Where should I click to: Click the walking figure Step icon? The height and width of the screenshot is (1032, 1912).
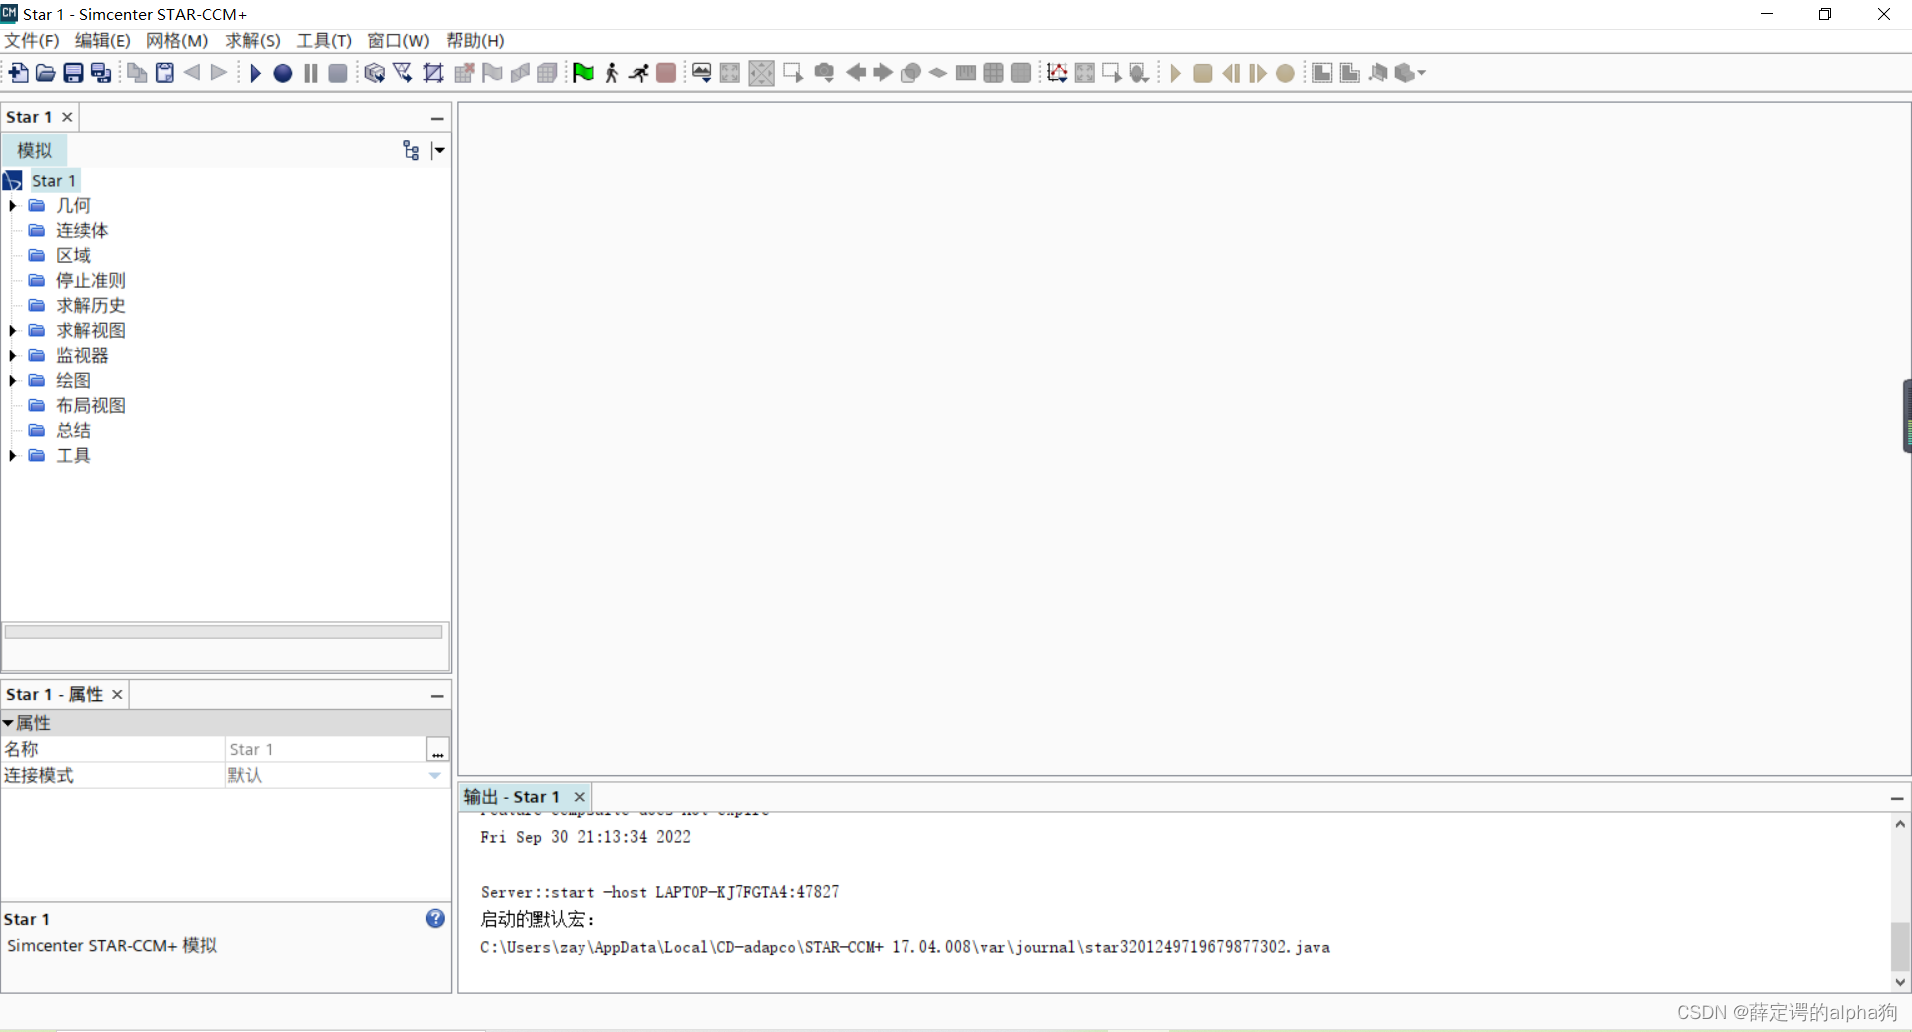click(x=611, y=73)
